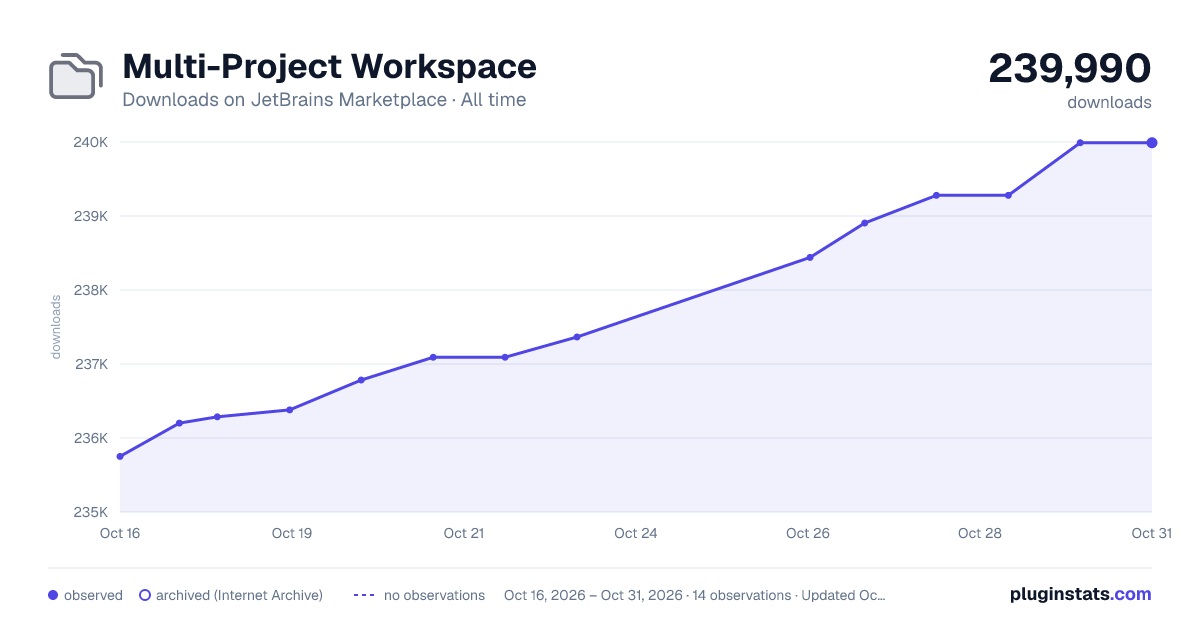The height and width of the screenshot is (630, 1200).
Task: Click the 239,990 total downloads figure
Action: (x=1070, y=68)
